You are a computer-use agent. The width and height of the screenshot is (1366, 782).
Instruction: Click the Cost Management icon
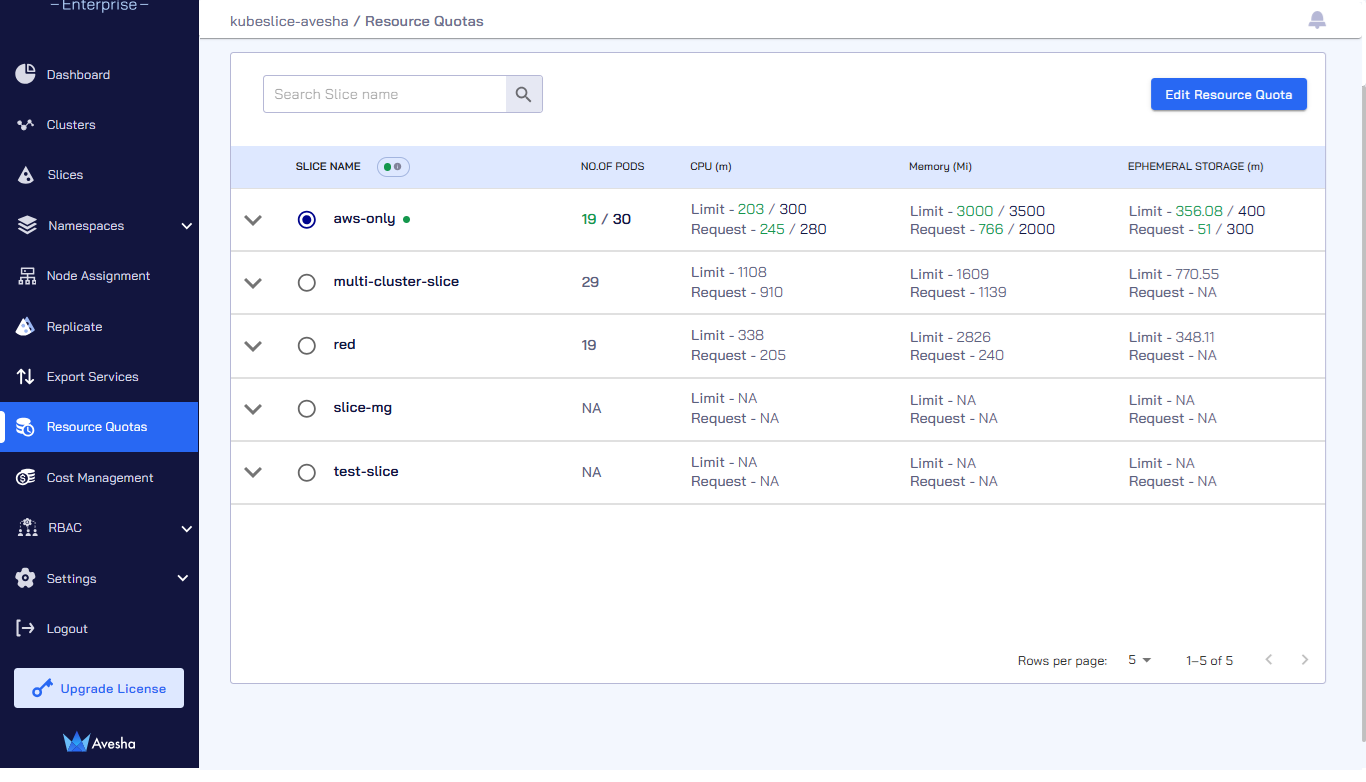pos(26,478)
